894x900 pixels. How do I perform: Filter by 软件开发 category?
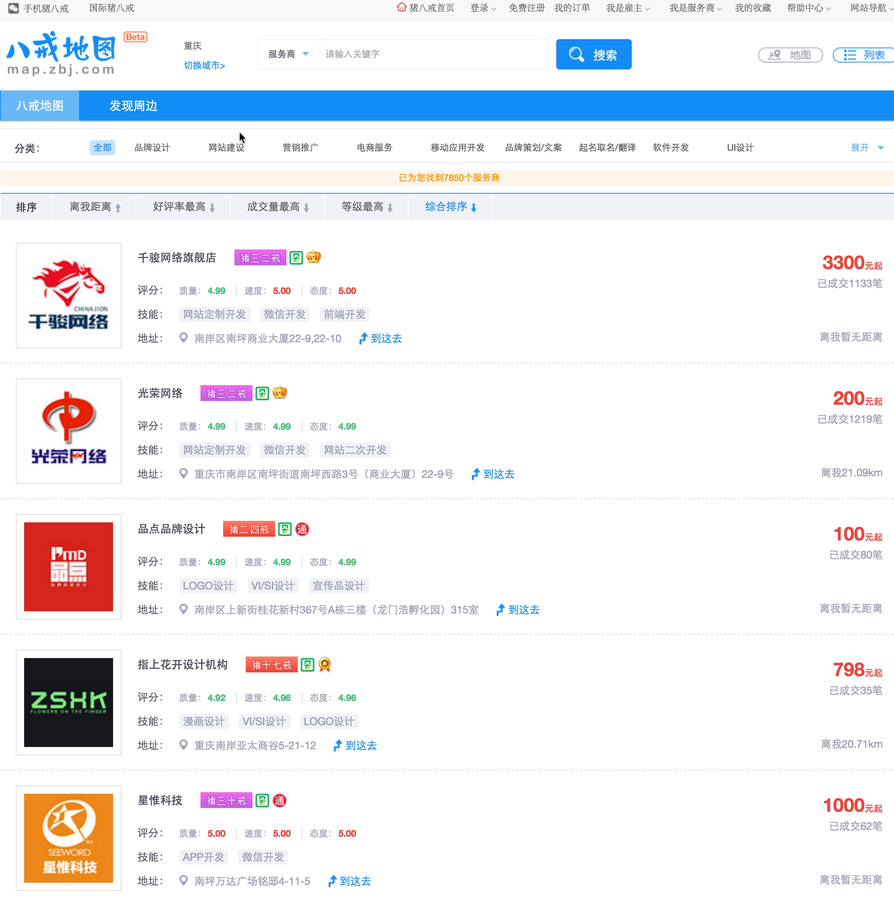coord(670,148)
